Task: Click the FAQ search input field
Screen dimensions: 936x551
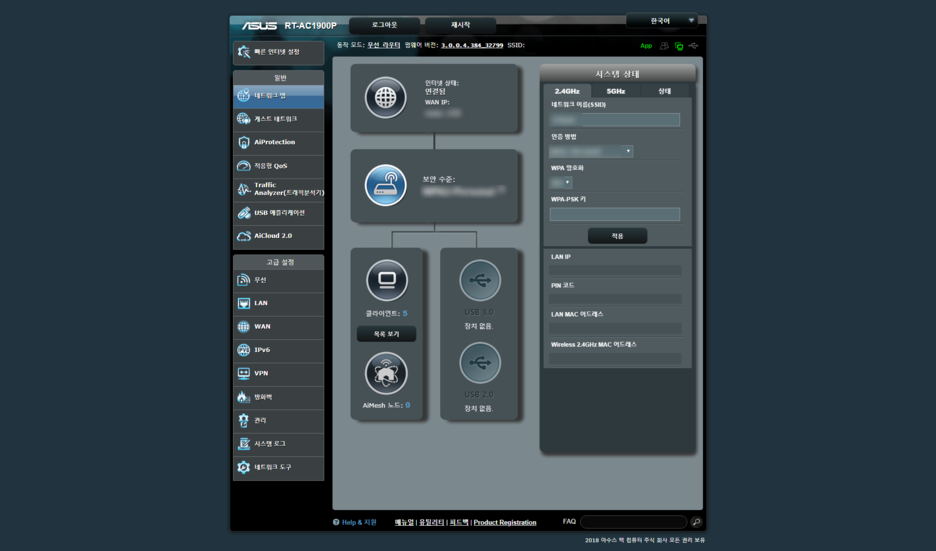Action: 633,522
